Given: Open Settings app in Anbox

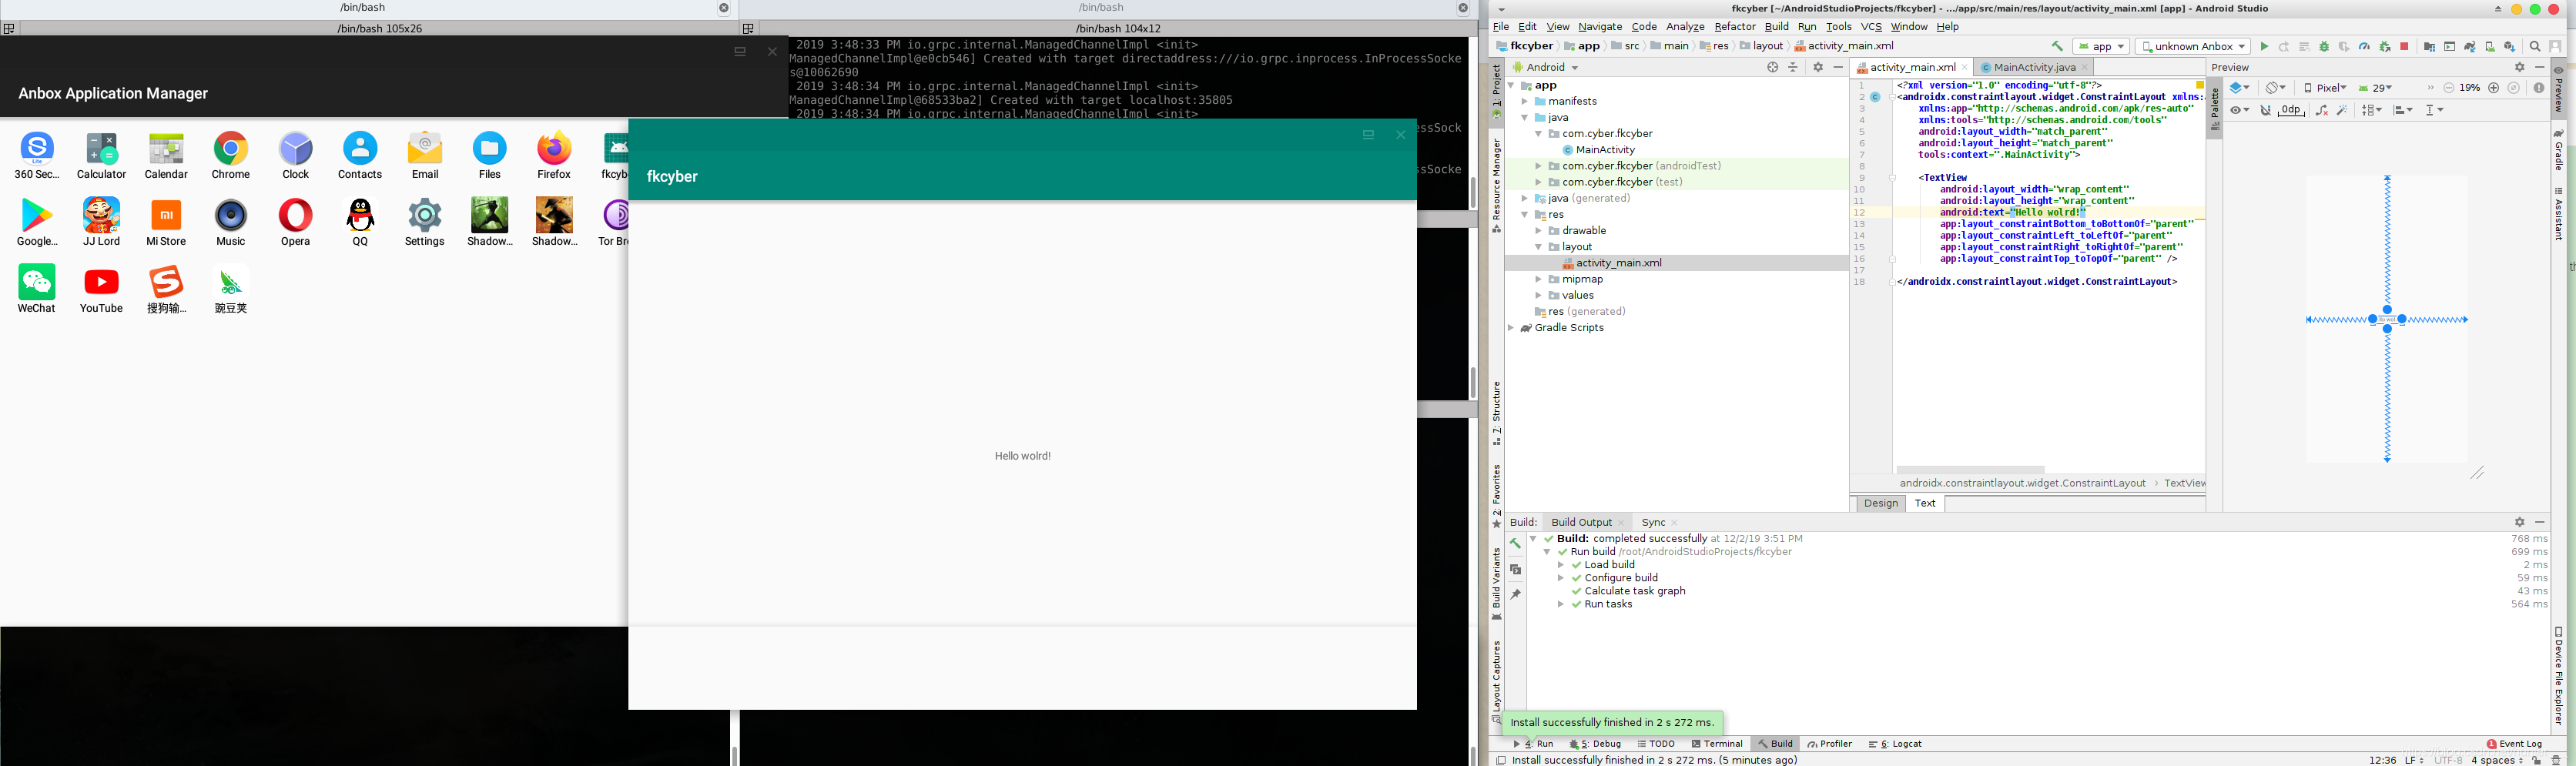Looking at the screenshot, I should coord(425,223).
